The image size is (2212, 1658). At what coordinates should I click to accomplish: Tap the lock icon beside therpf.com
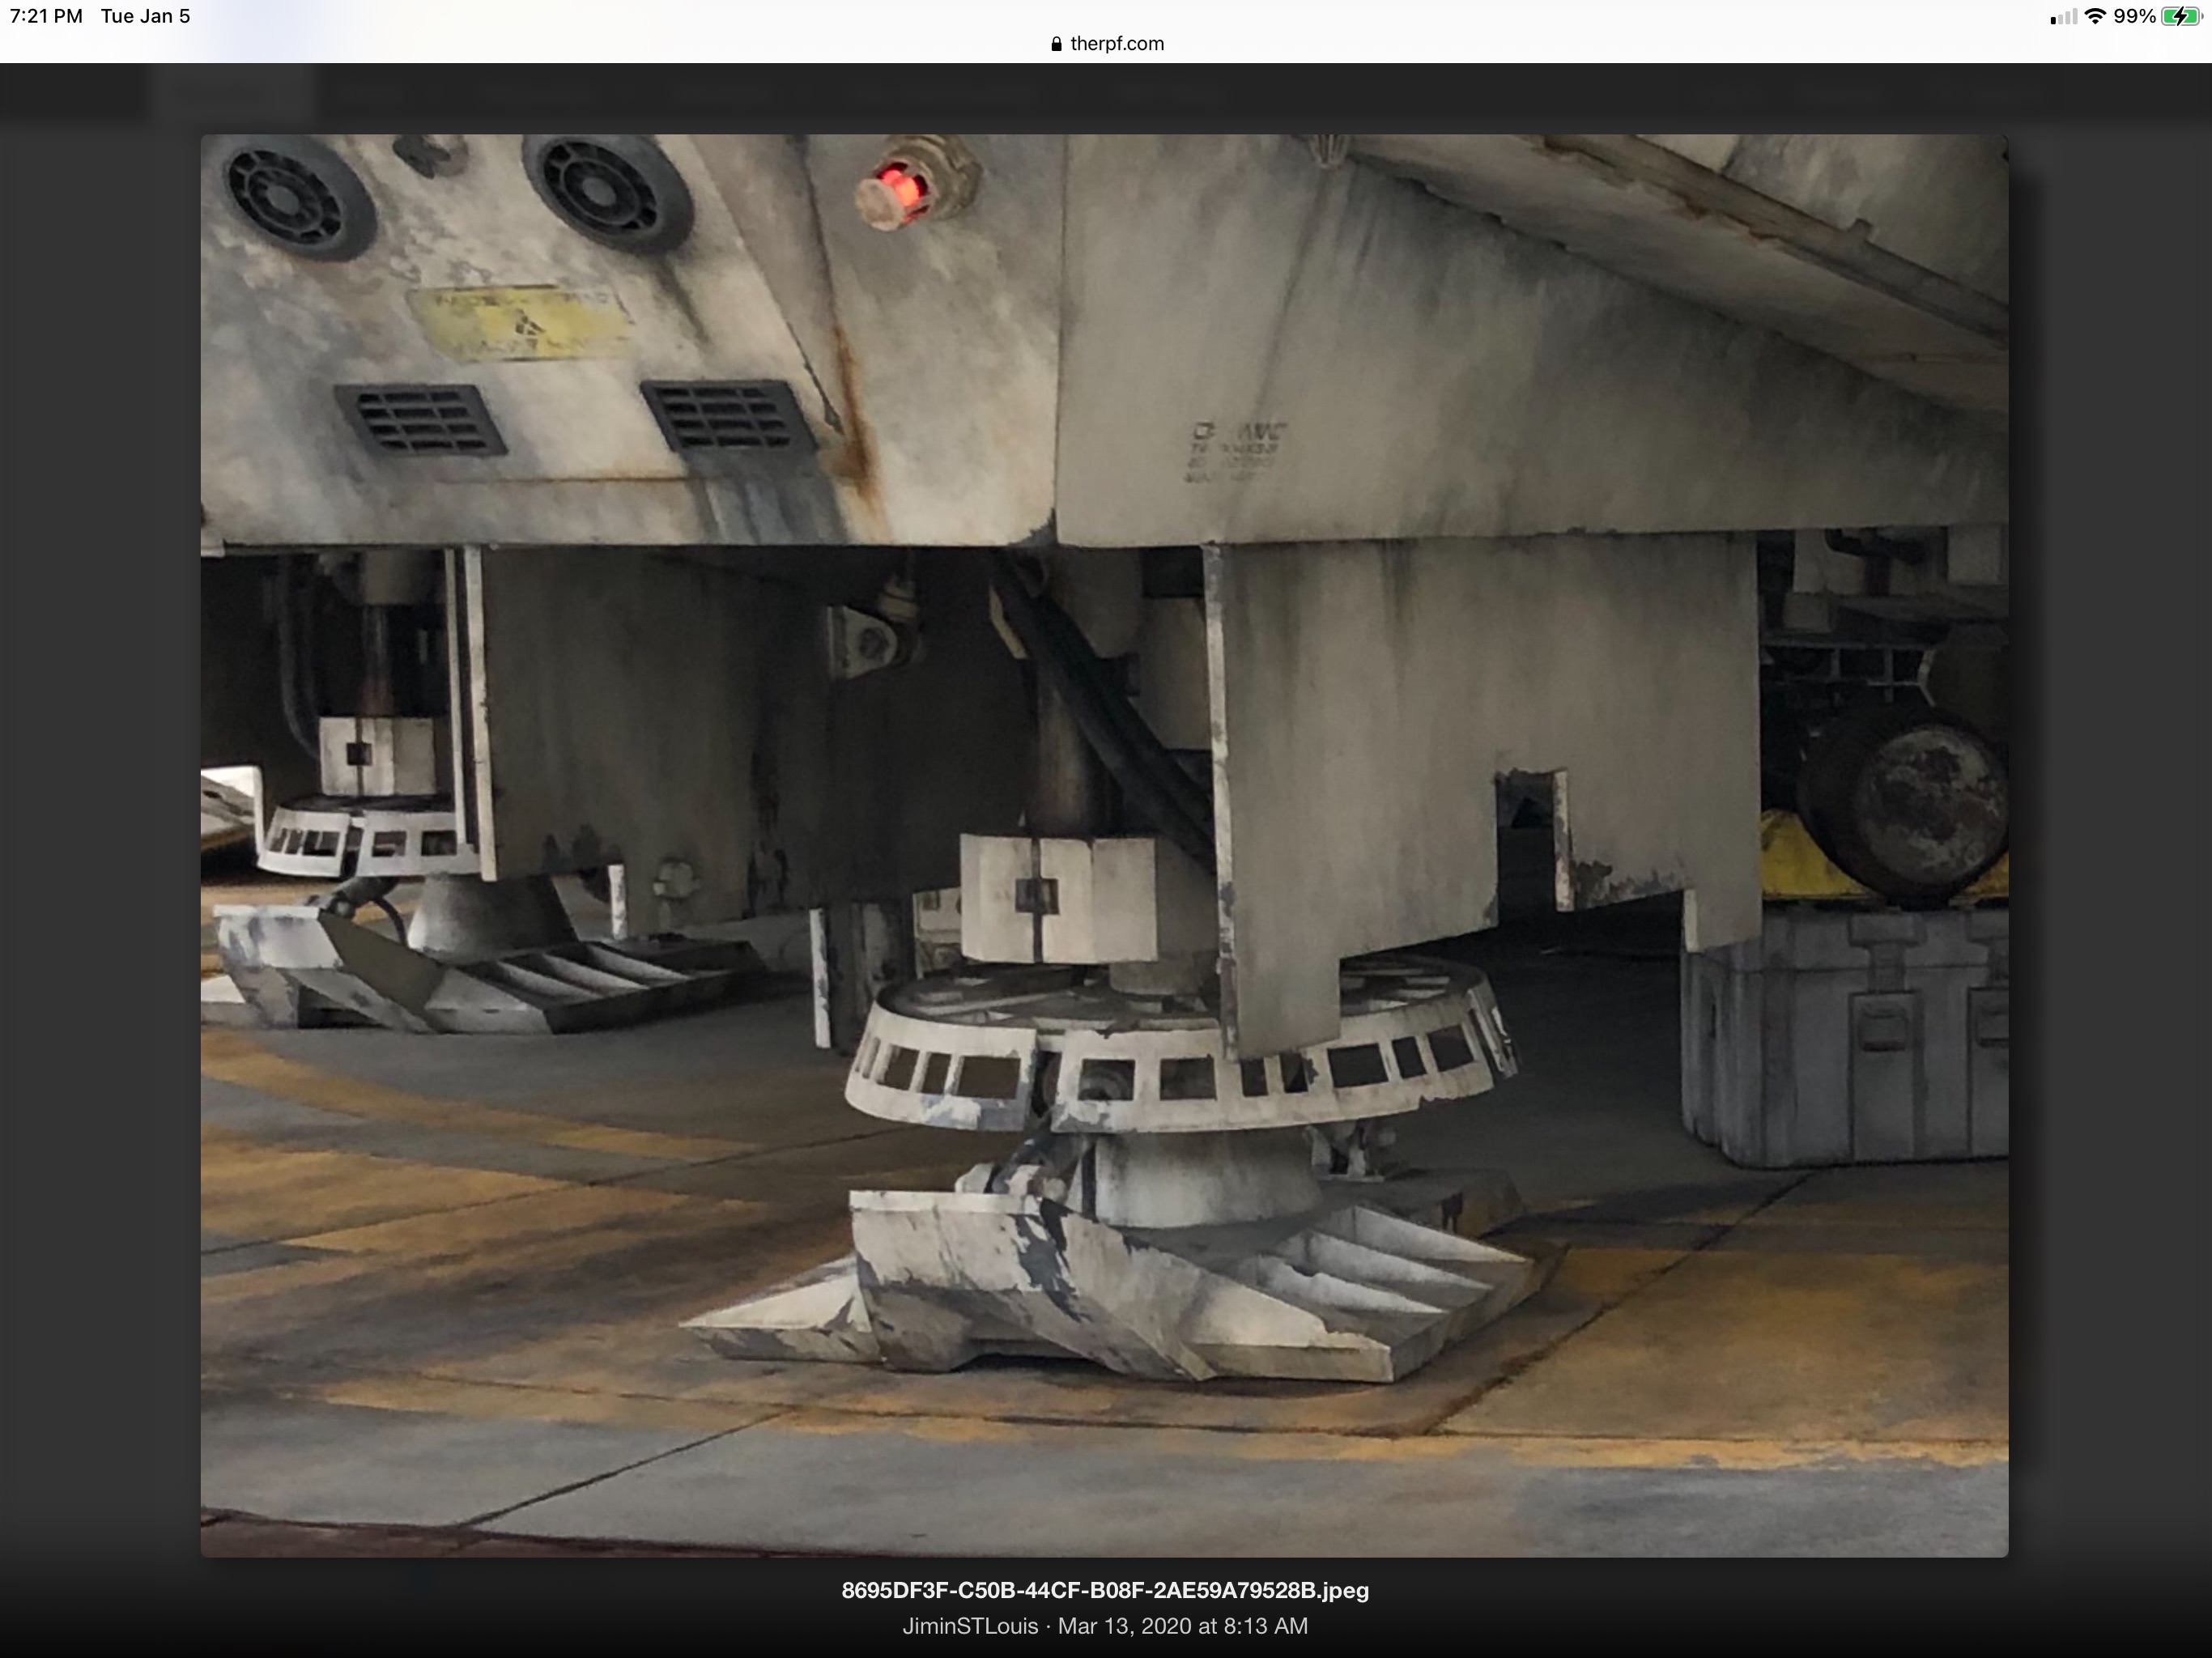pyautogui.click(x=1056, y=44)
